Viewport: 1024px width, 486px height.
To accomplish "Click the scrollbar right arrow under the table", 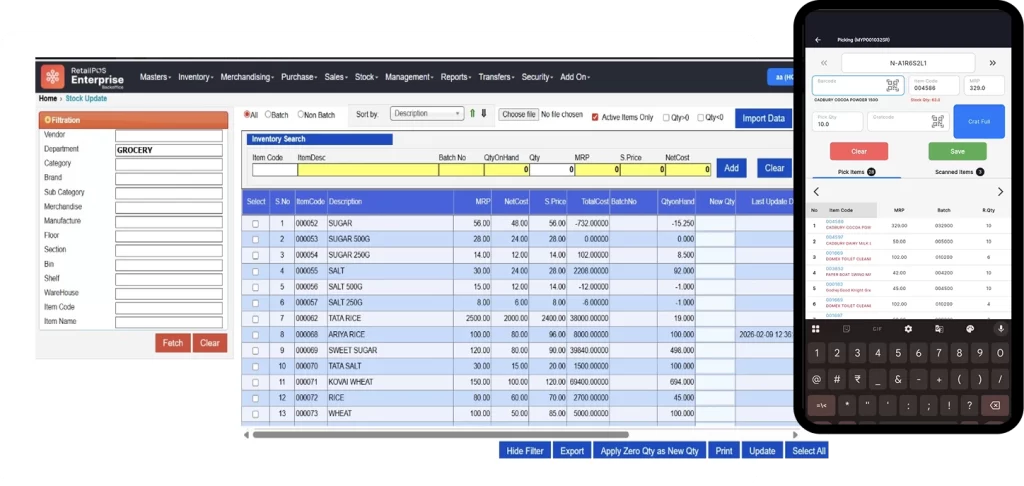I will [x=795, y=434].
